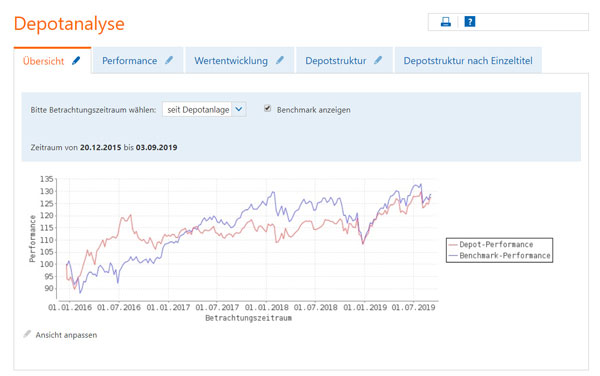
Task: Click the Benchmark anzeigen label
Action: (x=313, y=110)
